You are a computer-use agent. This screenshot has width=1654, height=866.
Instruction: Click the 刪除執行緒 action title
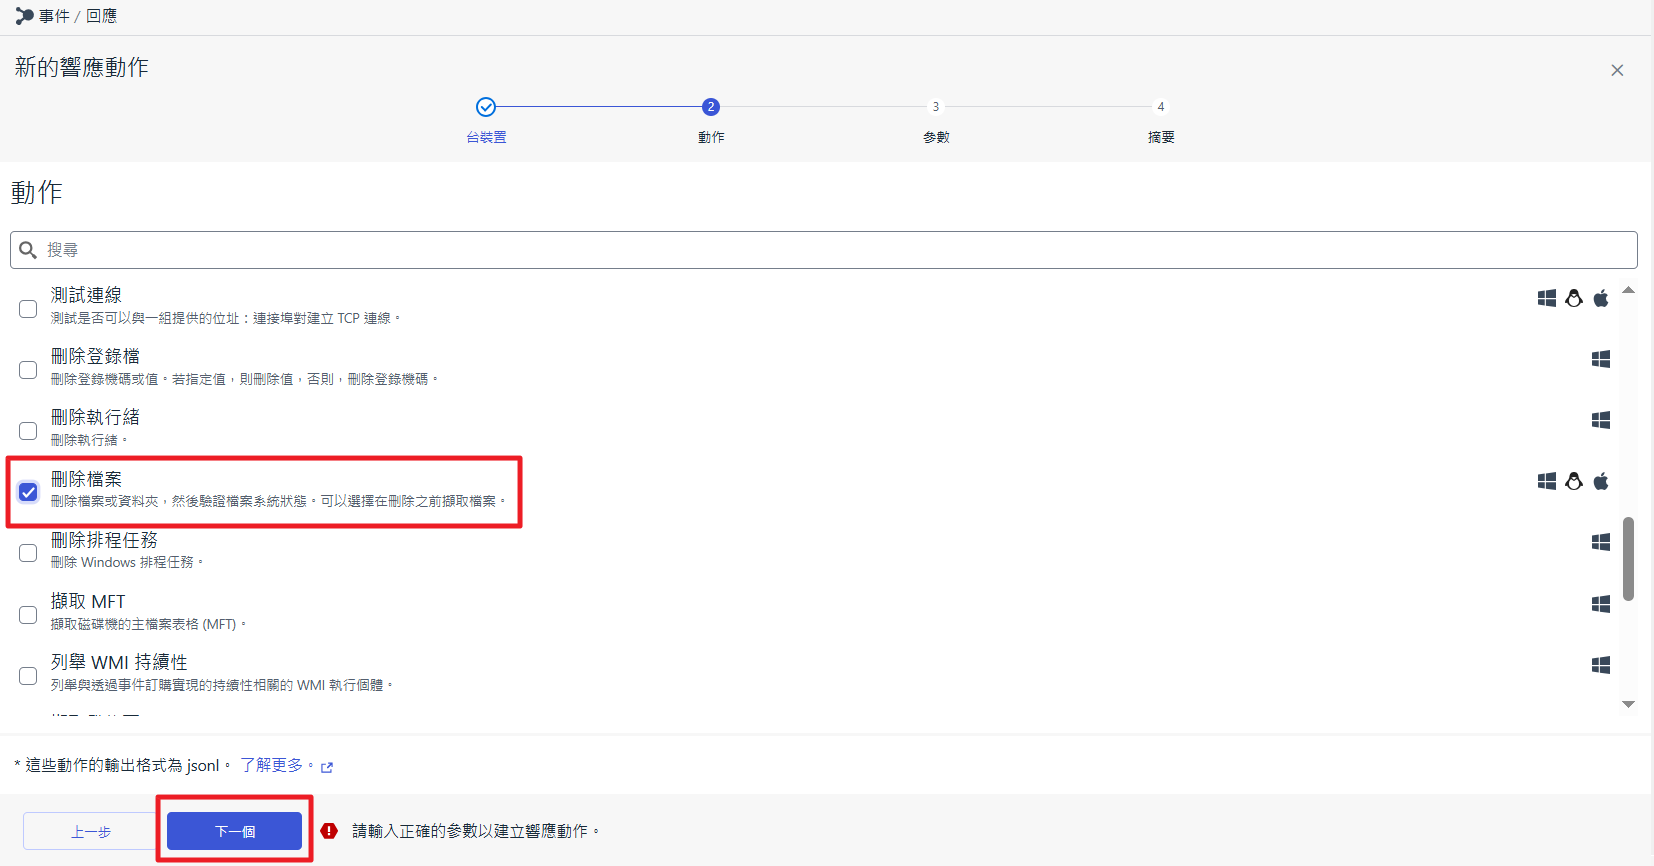(95, 417)
